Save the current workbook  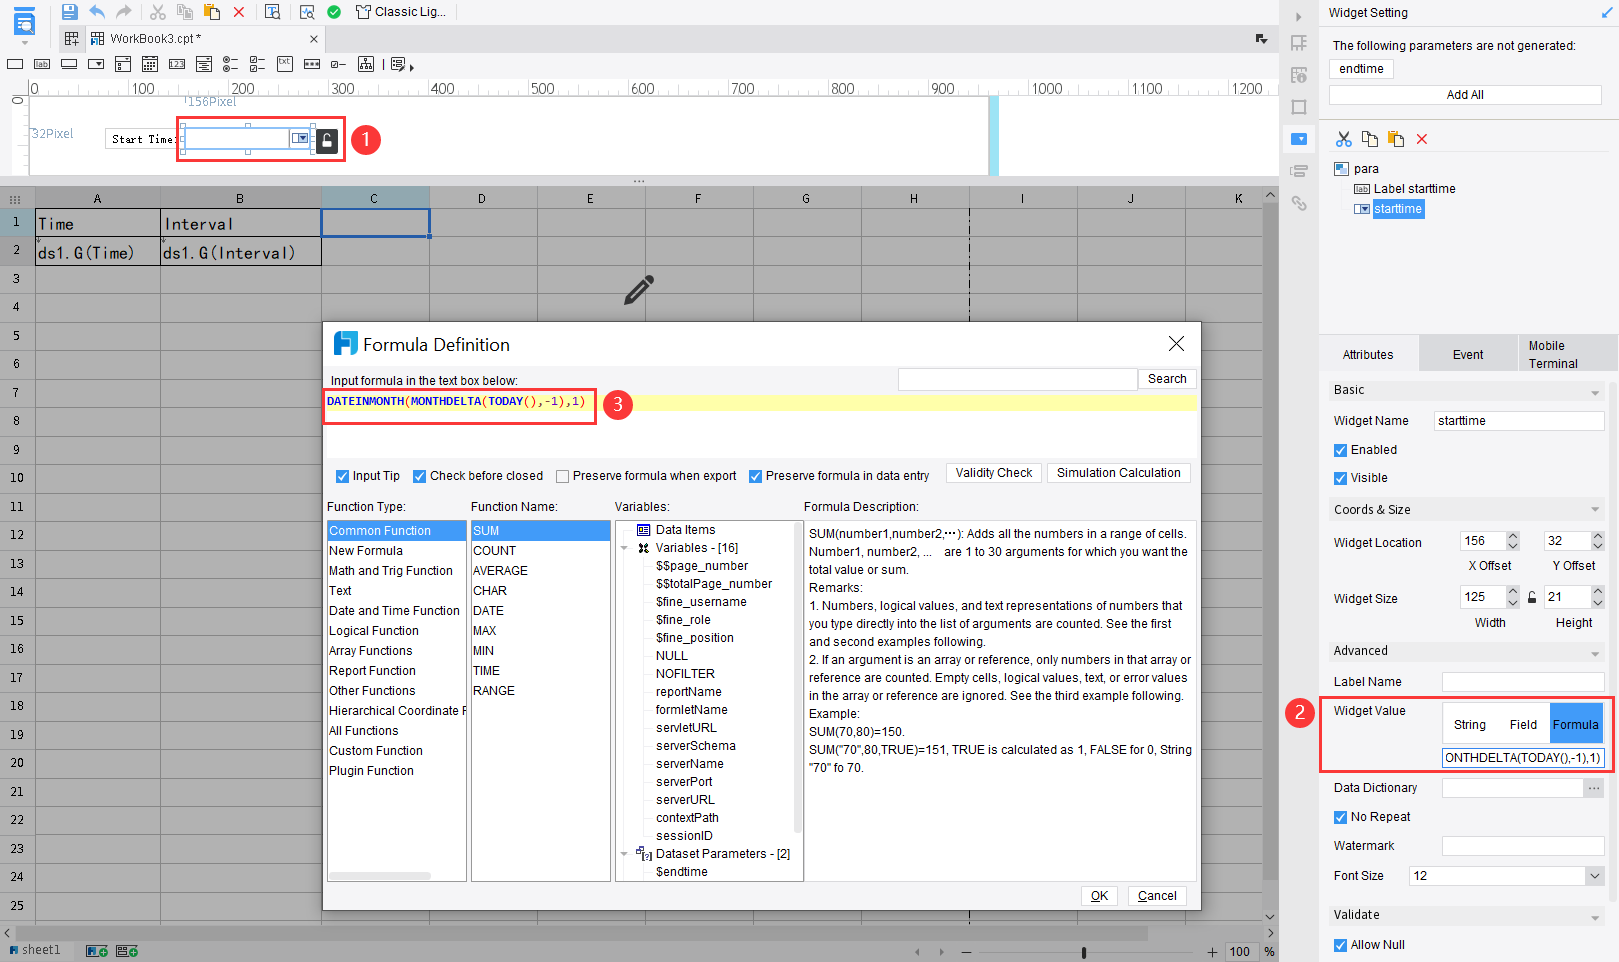click(x=68, y=11)
